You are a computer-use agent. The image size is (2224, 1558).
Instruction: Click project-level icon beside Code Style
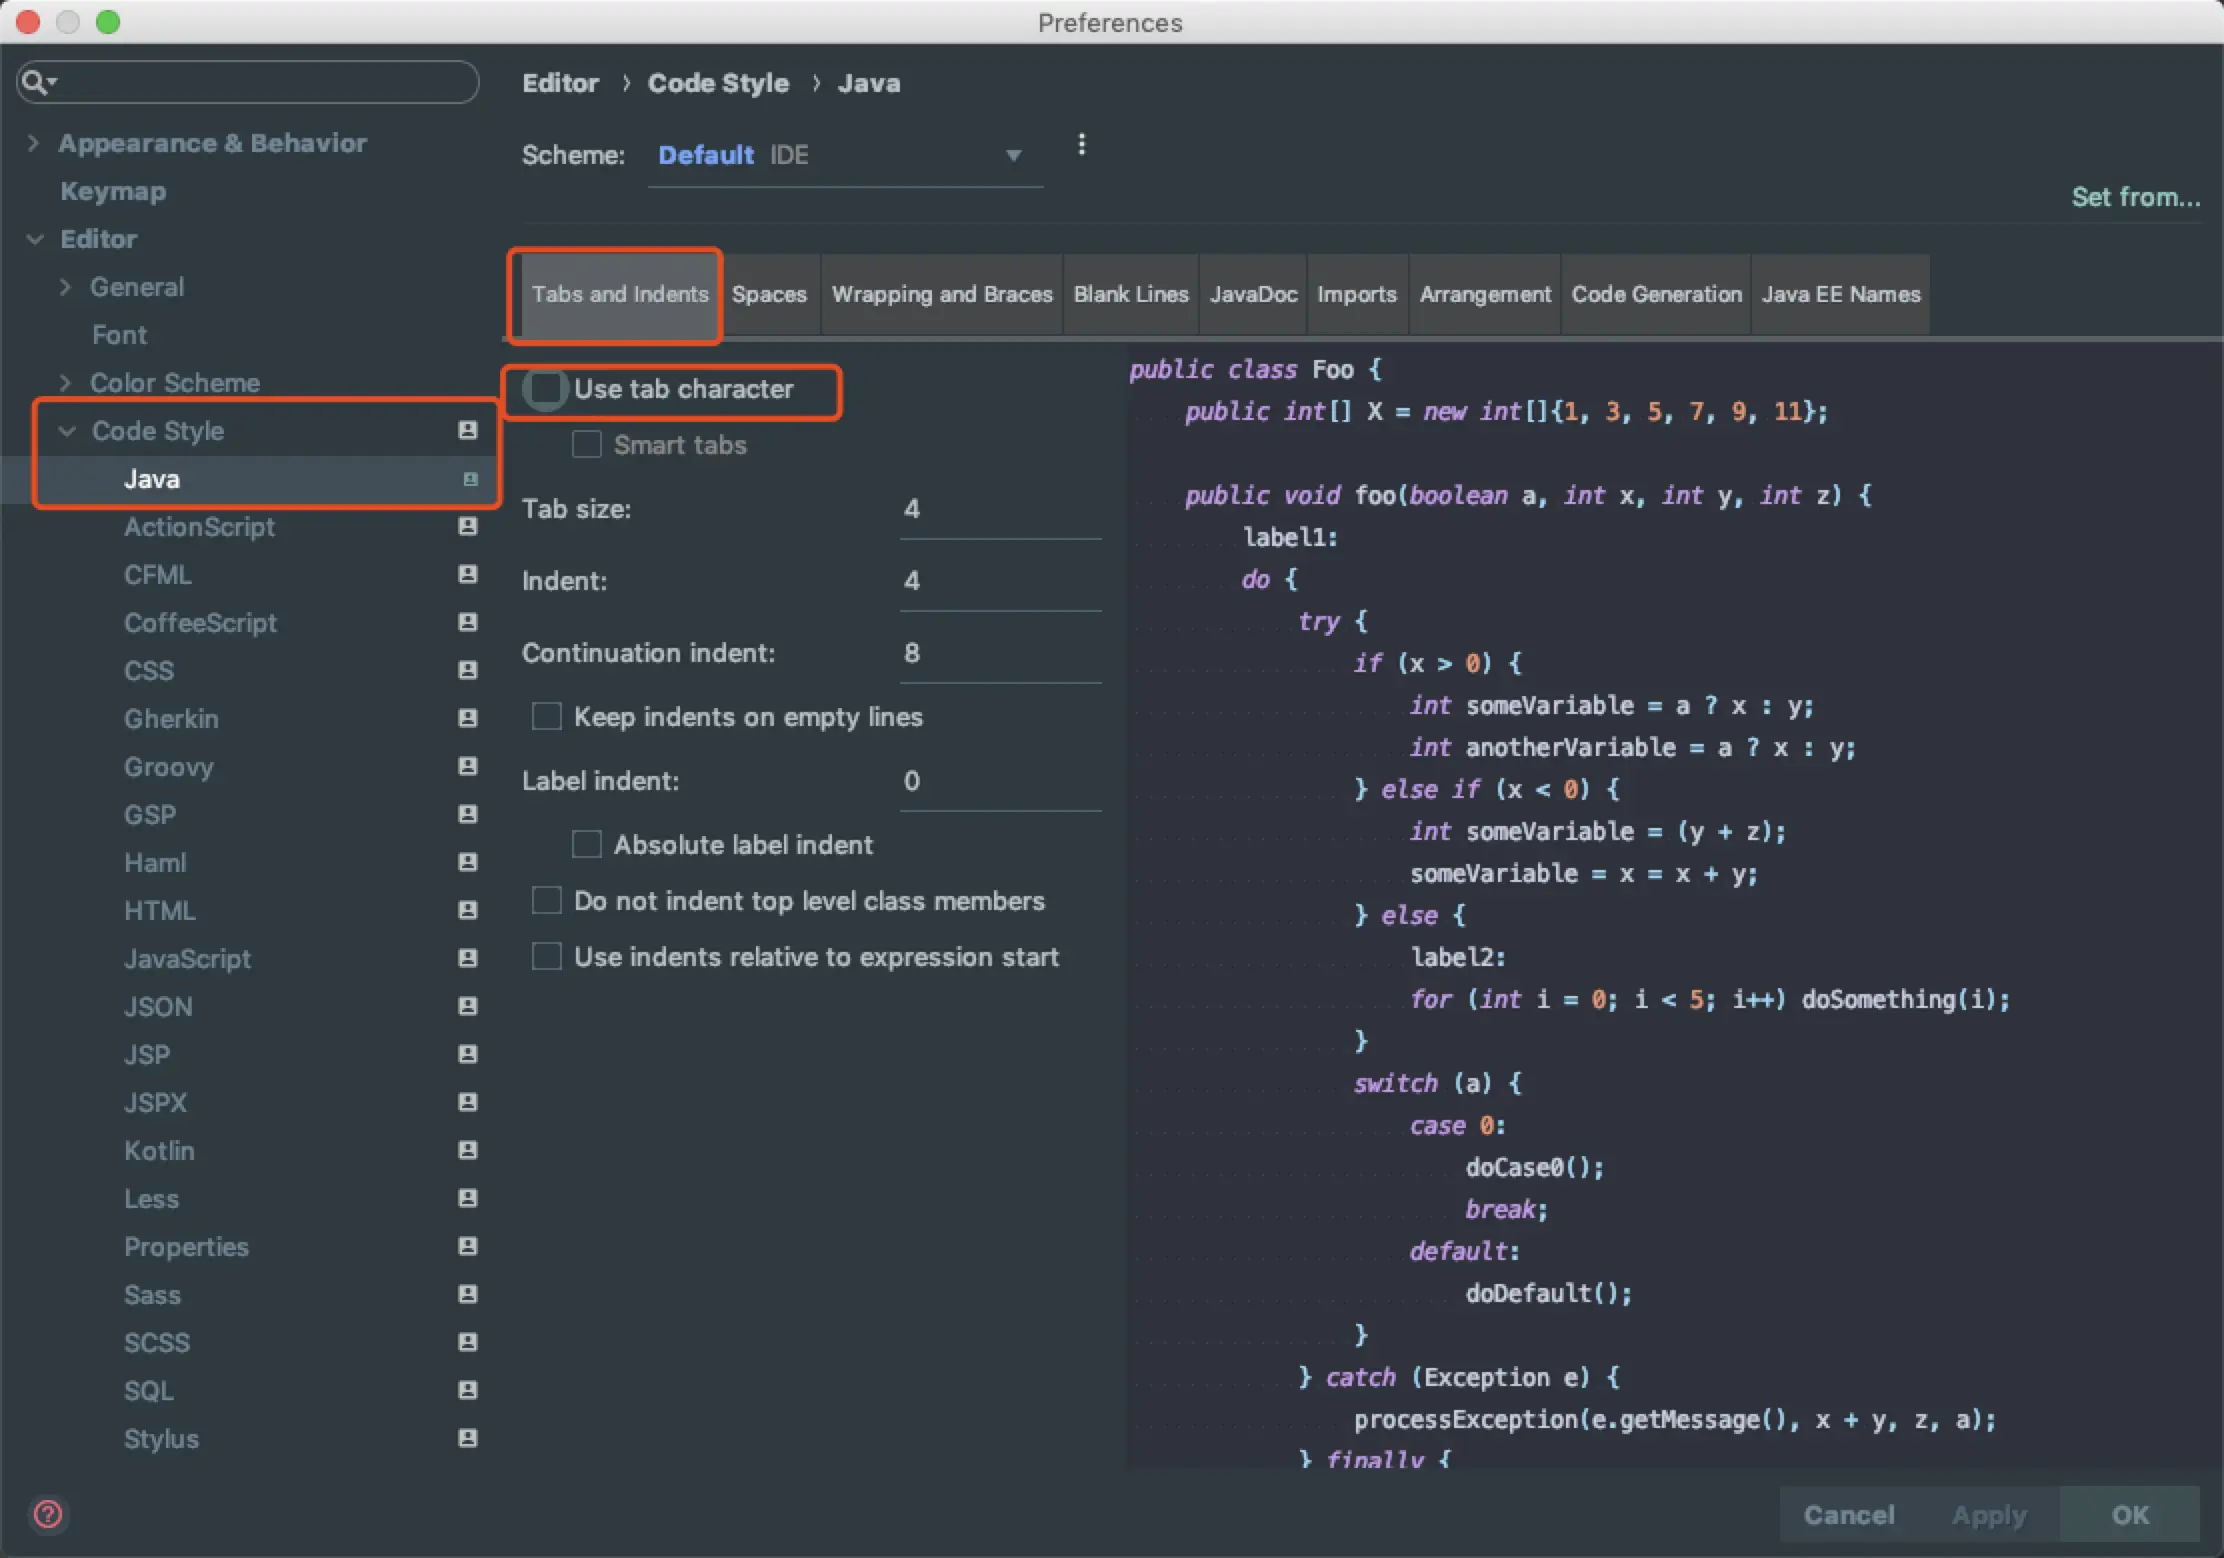tap(467, 430)
